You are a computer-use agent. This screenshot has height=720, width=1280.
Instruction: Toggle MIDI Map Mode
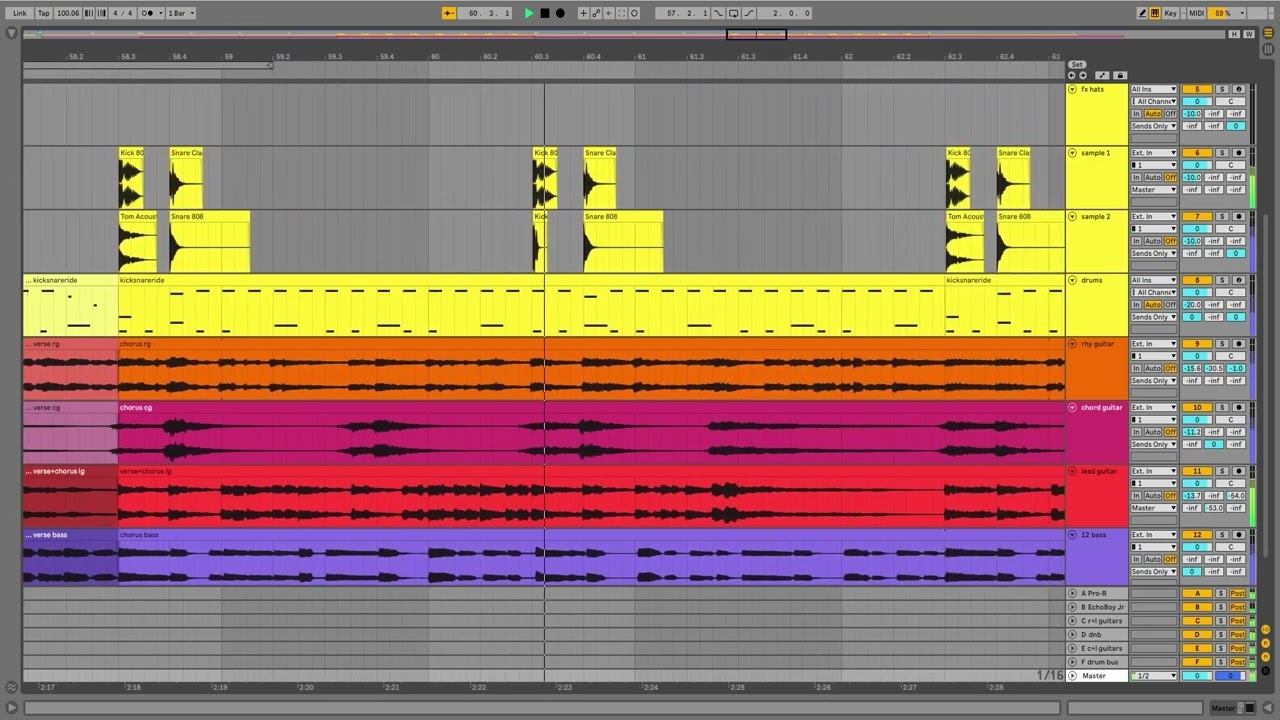point(1196,13)
